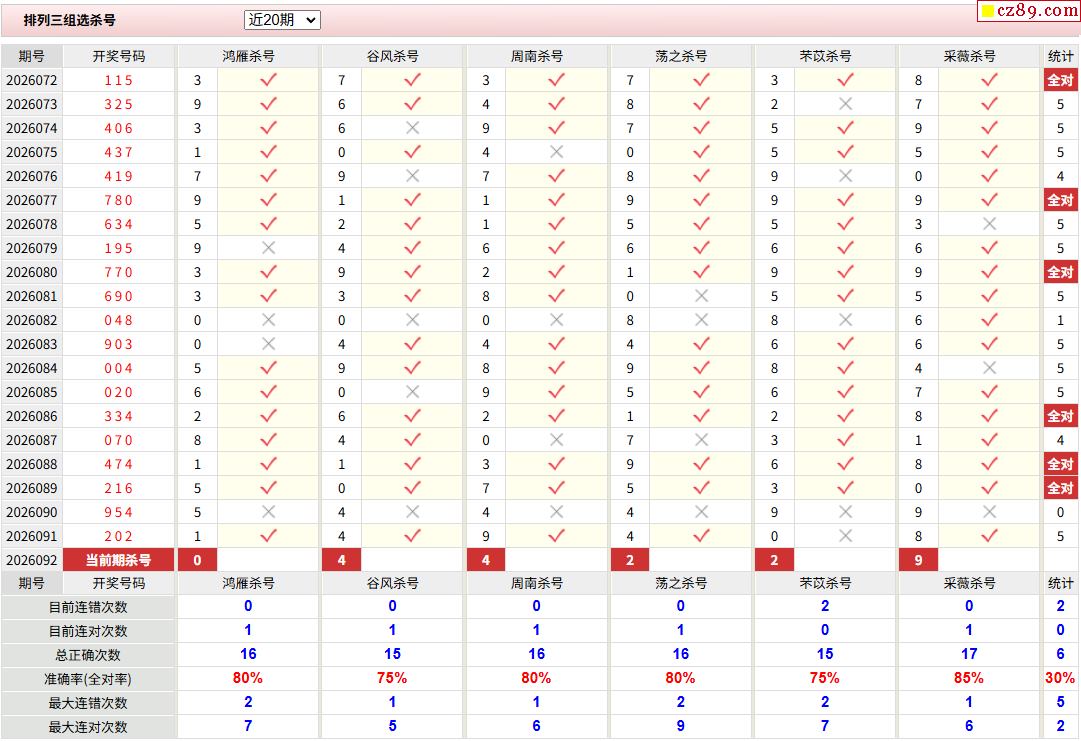Select the 采薇杀号 column header at top
Image resolution: width=1081 pixels, height=741 pixels.
click(969, 56)
